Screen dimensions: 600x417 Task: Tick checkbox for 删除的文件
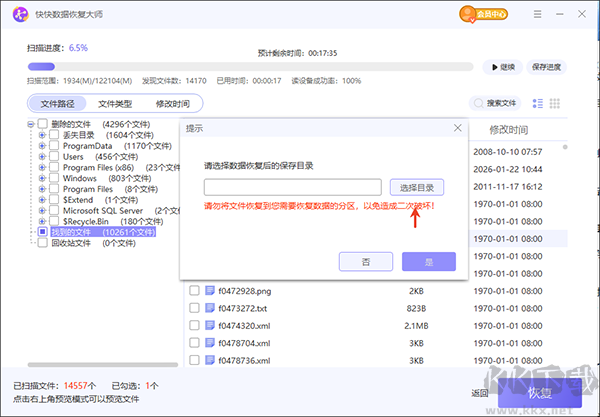[42, 124]
